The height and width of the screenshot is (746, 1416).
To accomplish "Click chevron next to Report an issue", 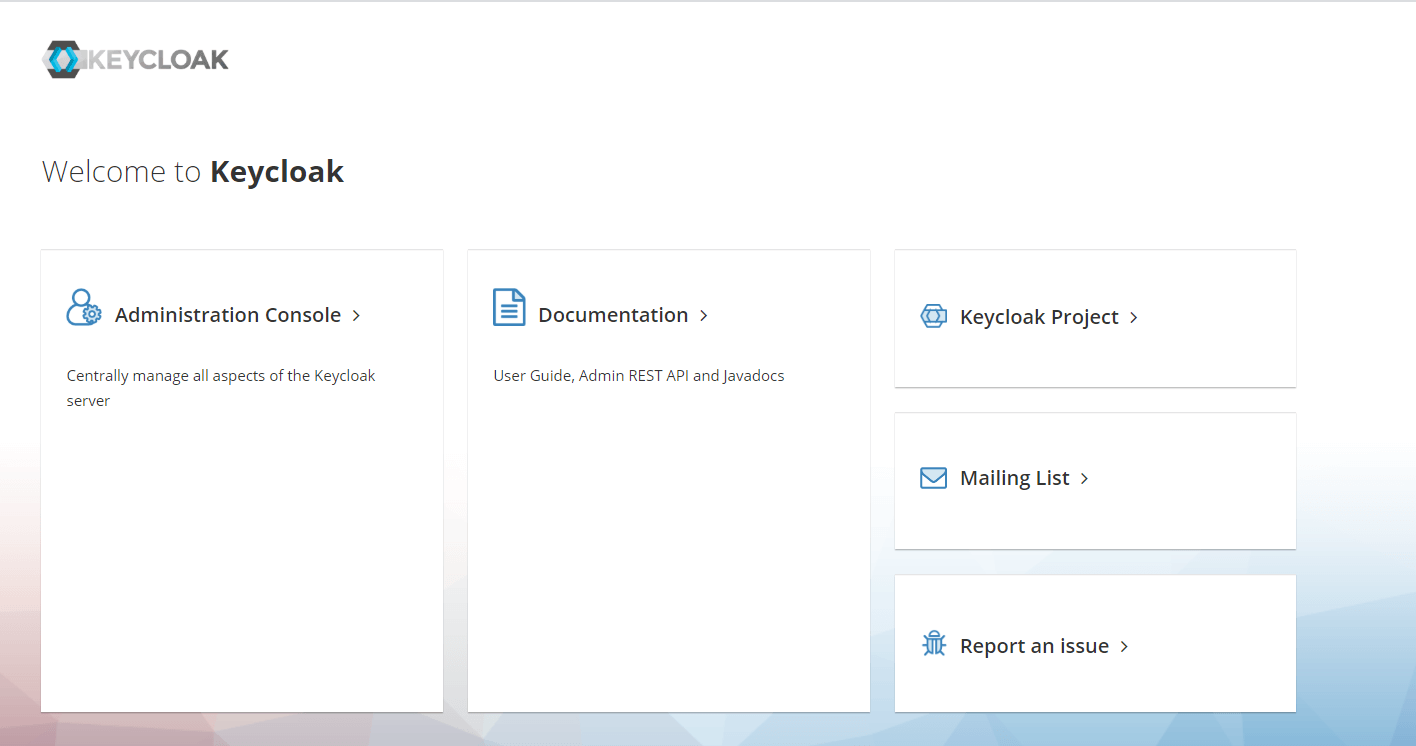I will point(1125,647).
